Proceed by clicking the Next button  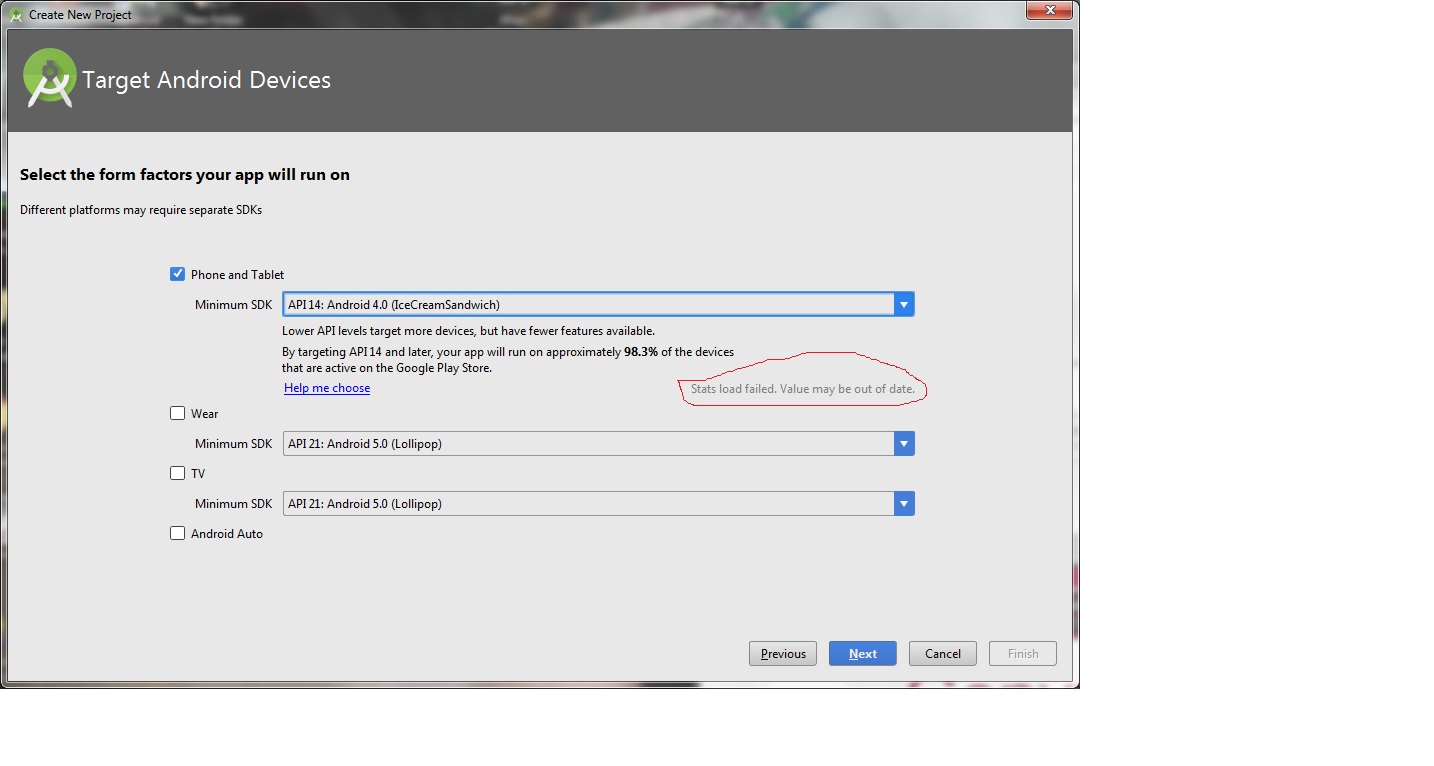pos(862,653)
